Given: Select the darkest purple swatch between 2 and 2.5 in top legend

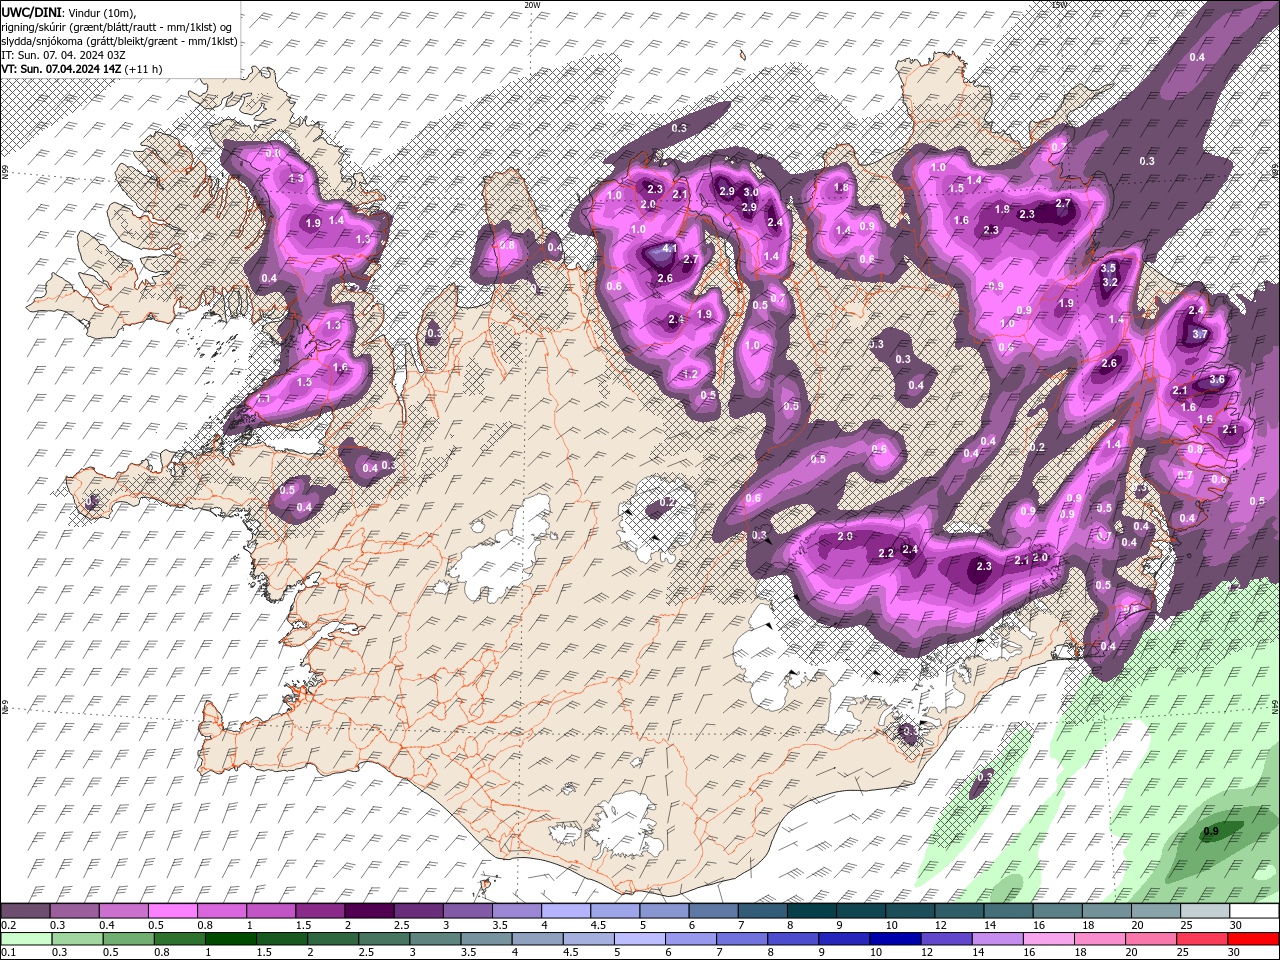Looking at the screenshot, I should tap(369, 910).
